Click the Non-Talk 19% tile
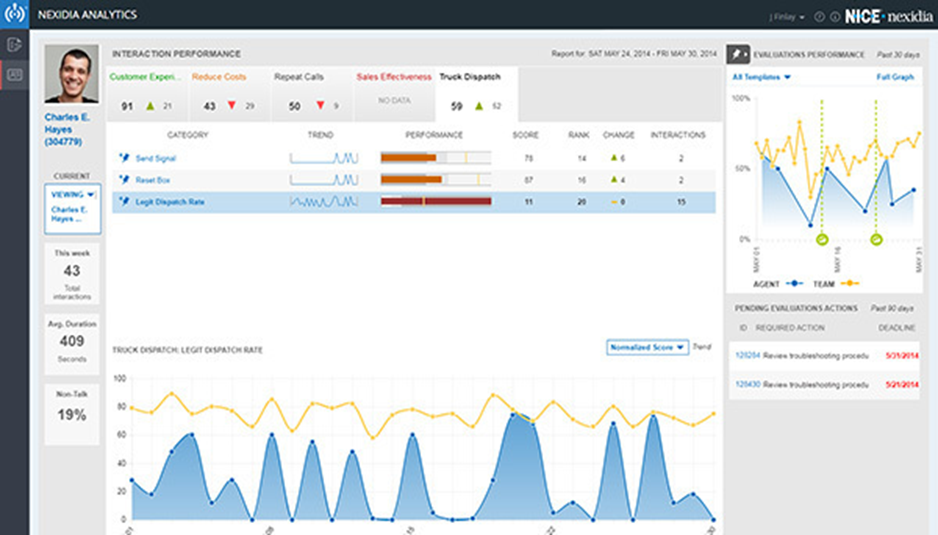Image resolution: width=938 pixels, height=535 pixels. click(x=72, y=414)
